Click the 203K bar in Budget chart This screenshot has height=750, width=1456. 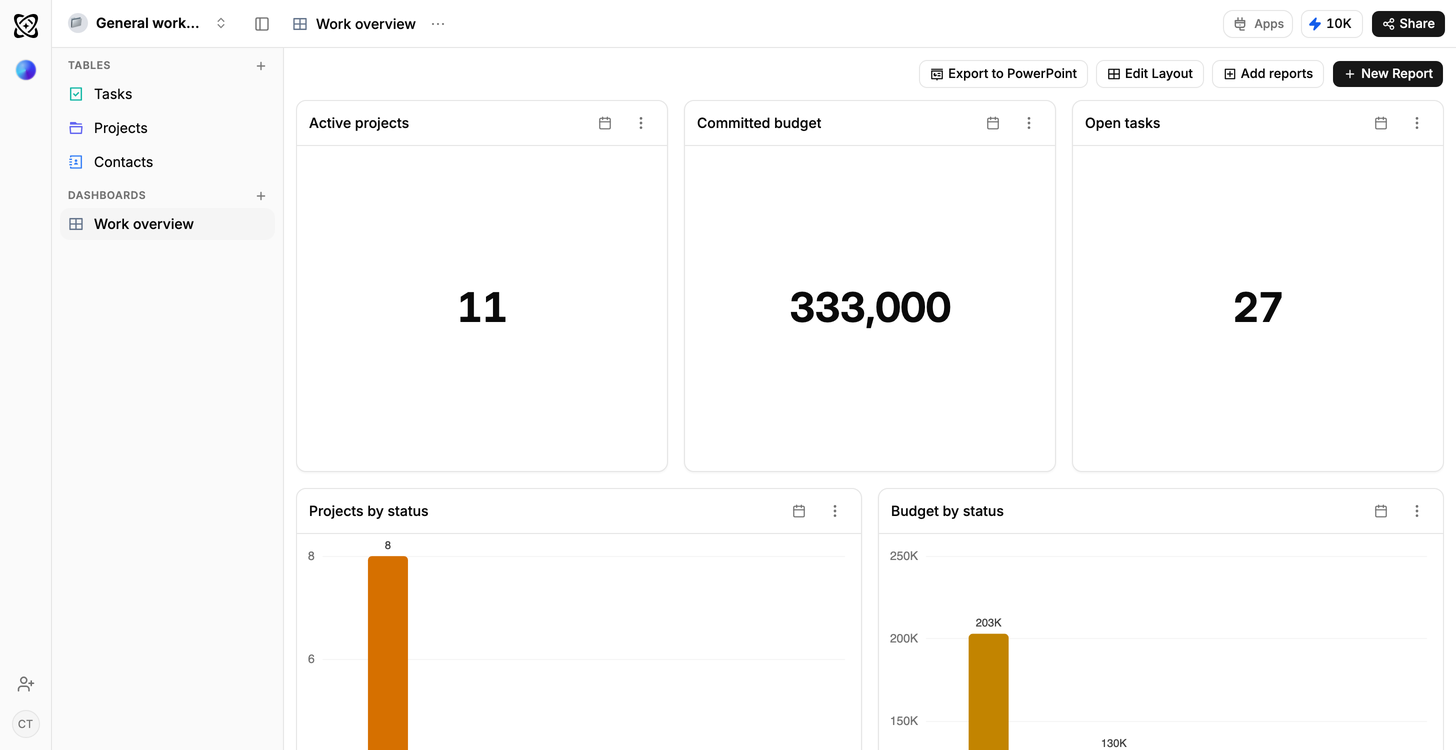coord(988,691)
